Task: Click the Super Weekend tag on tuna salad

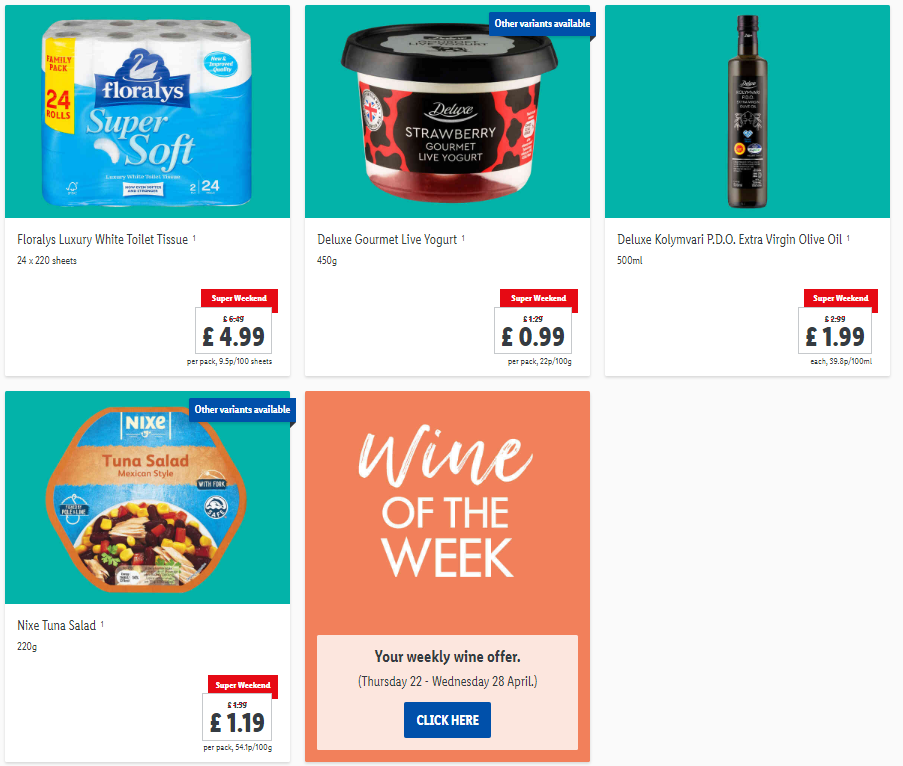Action: pyautogui.click(x=242, y=685)
